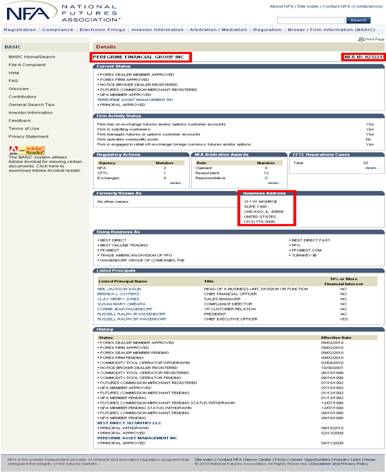Viewport: 386px width, 472px height.
Task: Click FUTURES COMMISSION MERCHANT REGISTERED in Current Status
Action: [x=147, y=90]
